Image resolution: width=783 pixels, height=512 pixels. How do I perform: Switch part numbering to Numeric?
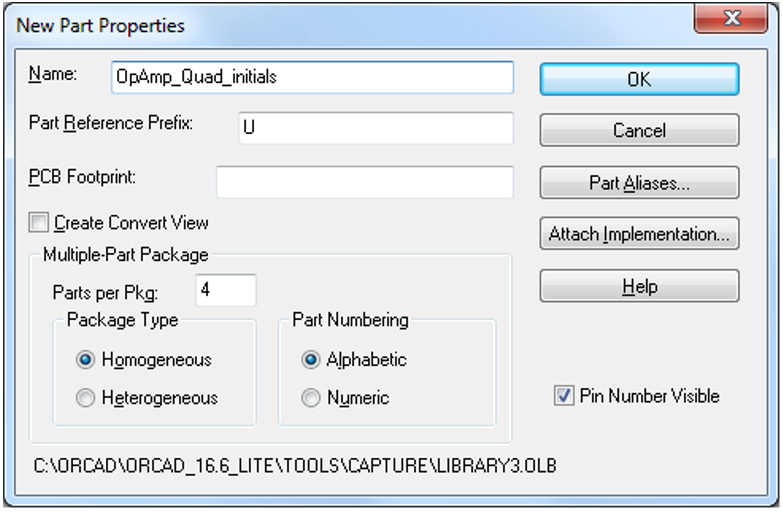click(311, 398)
